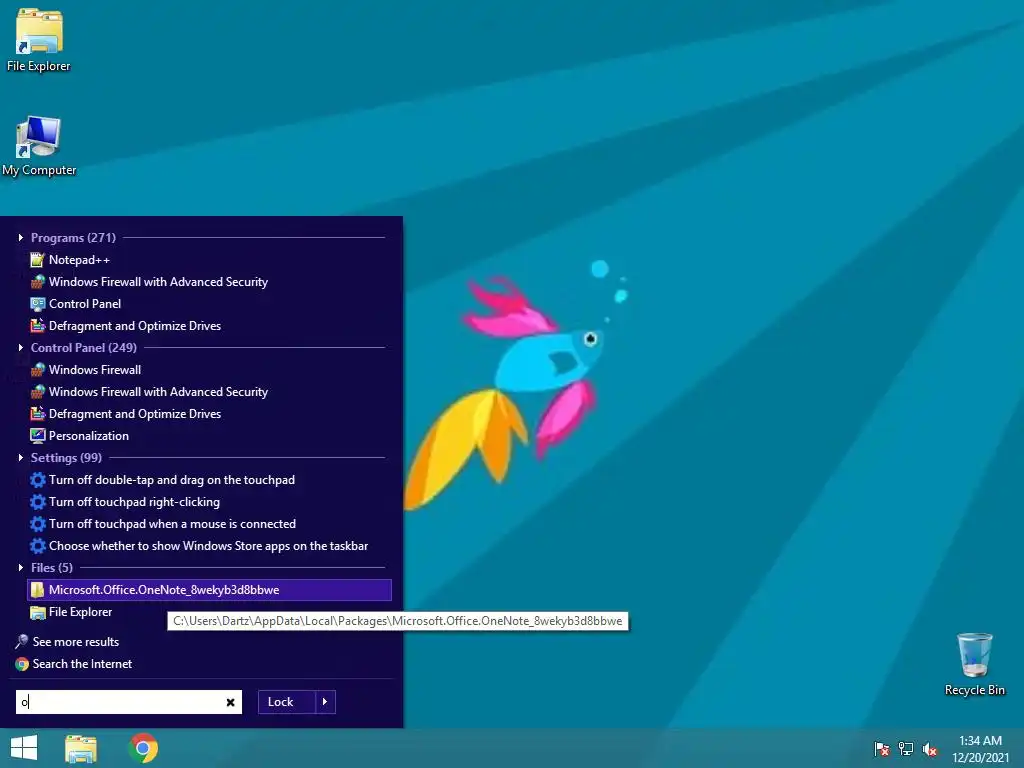Image resolution: width=1024 pixels, height=768 pixels.
Task: Click the File Explorer icon in Files results
Action: [38, 612]
